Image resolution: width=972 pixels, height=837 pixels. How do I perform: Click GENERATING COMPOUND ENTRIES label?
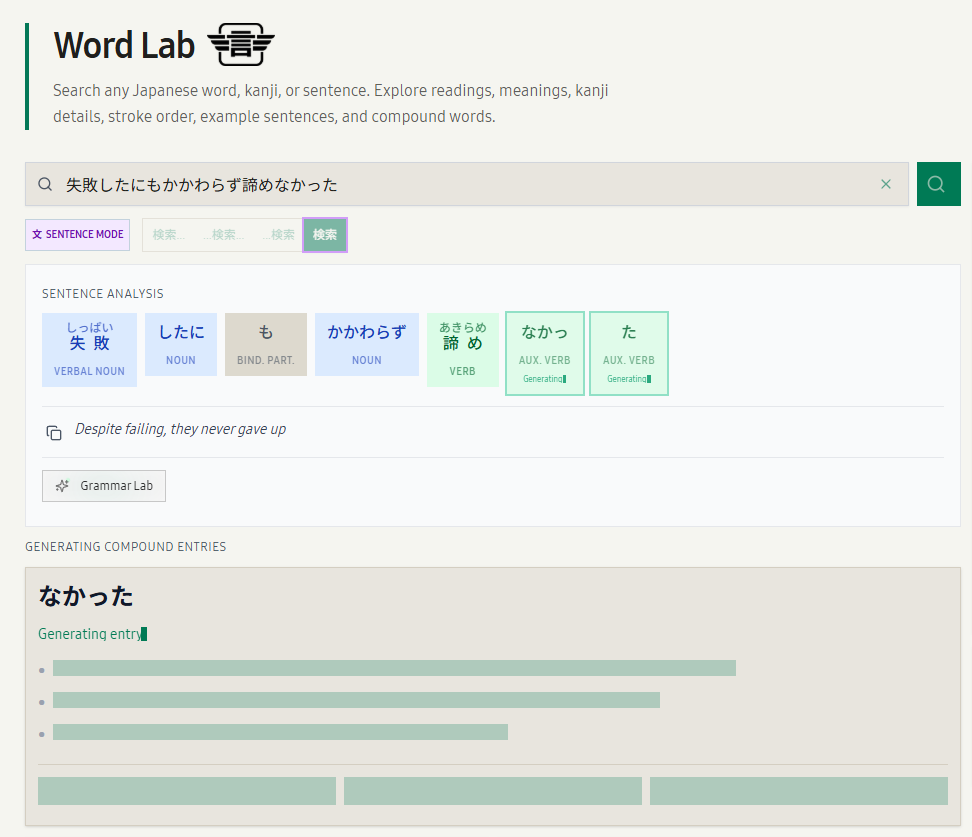pos(126,547)
